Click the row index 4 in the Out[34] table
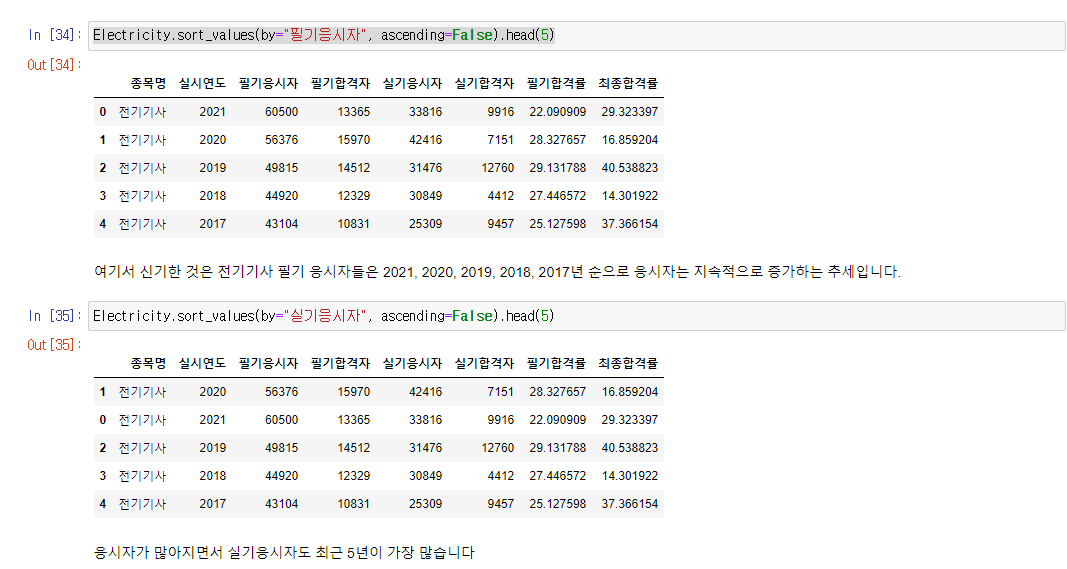This screenshot has width=1067, height=569. tap(103, 223)
